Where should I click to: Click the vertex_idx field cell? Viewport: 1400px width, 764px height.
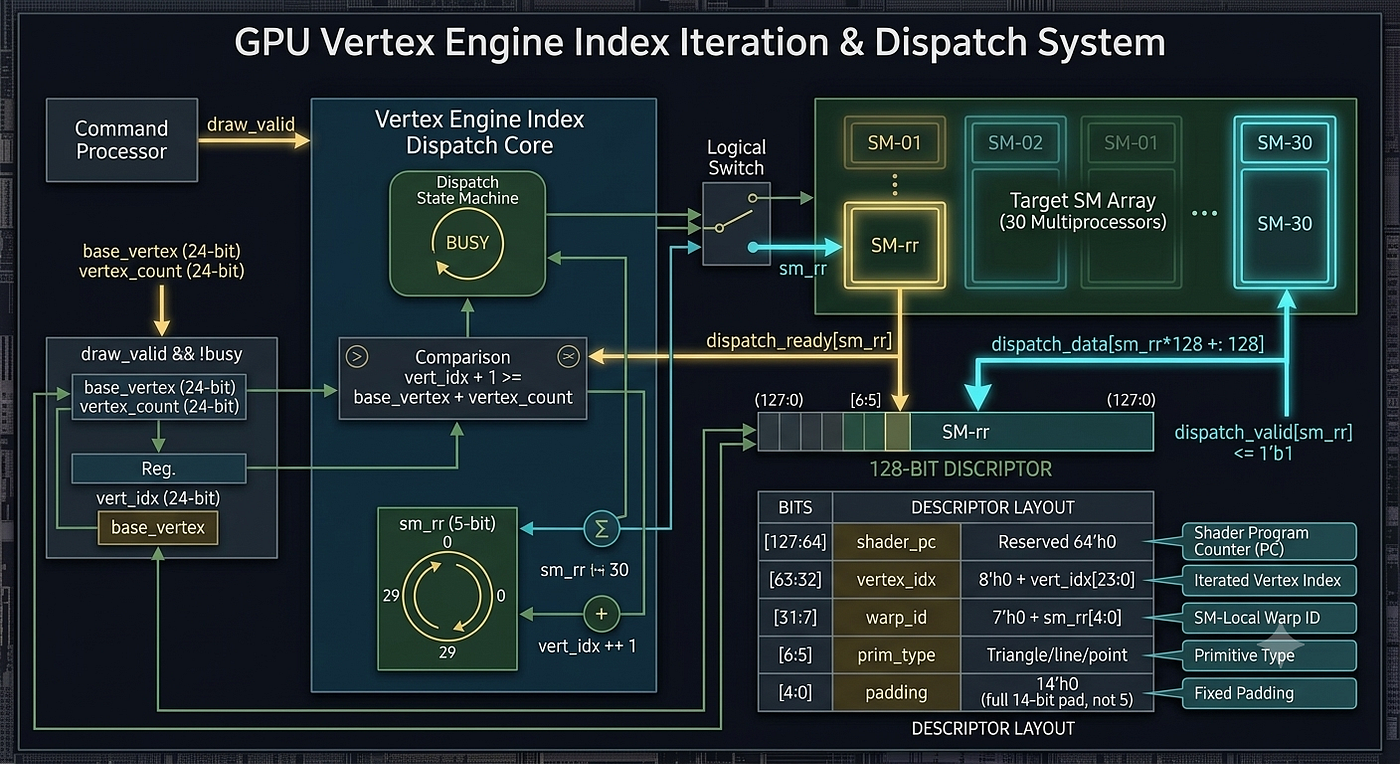897,579
